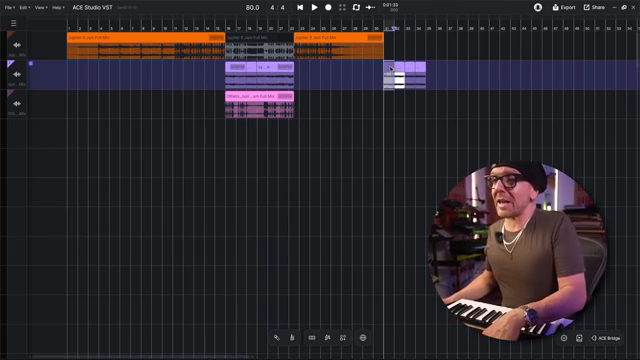Click the four-dot grid icon in transport
The width and height of the screenshot is (640, 360).
(342, 7)
